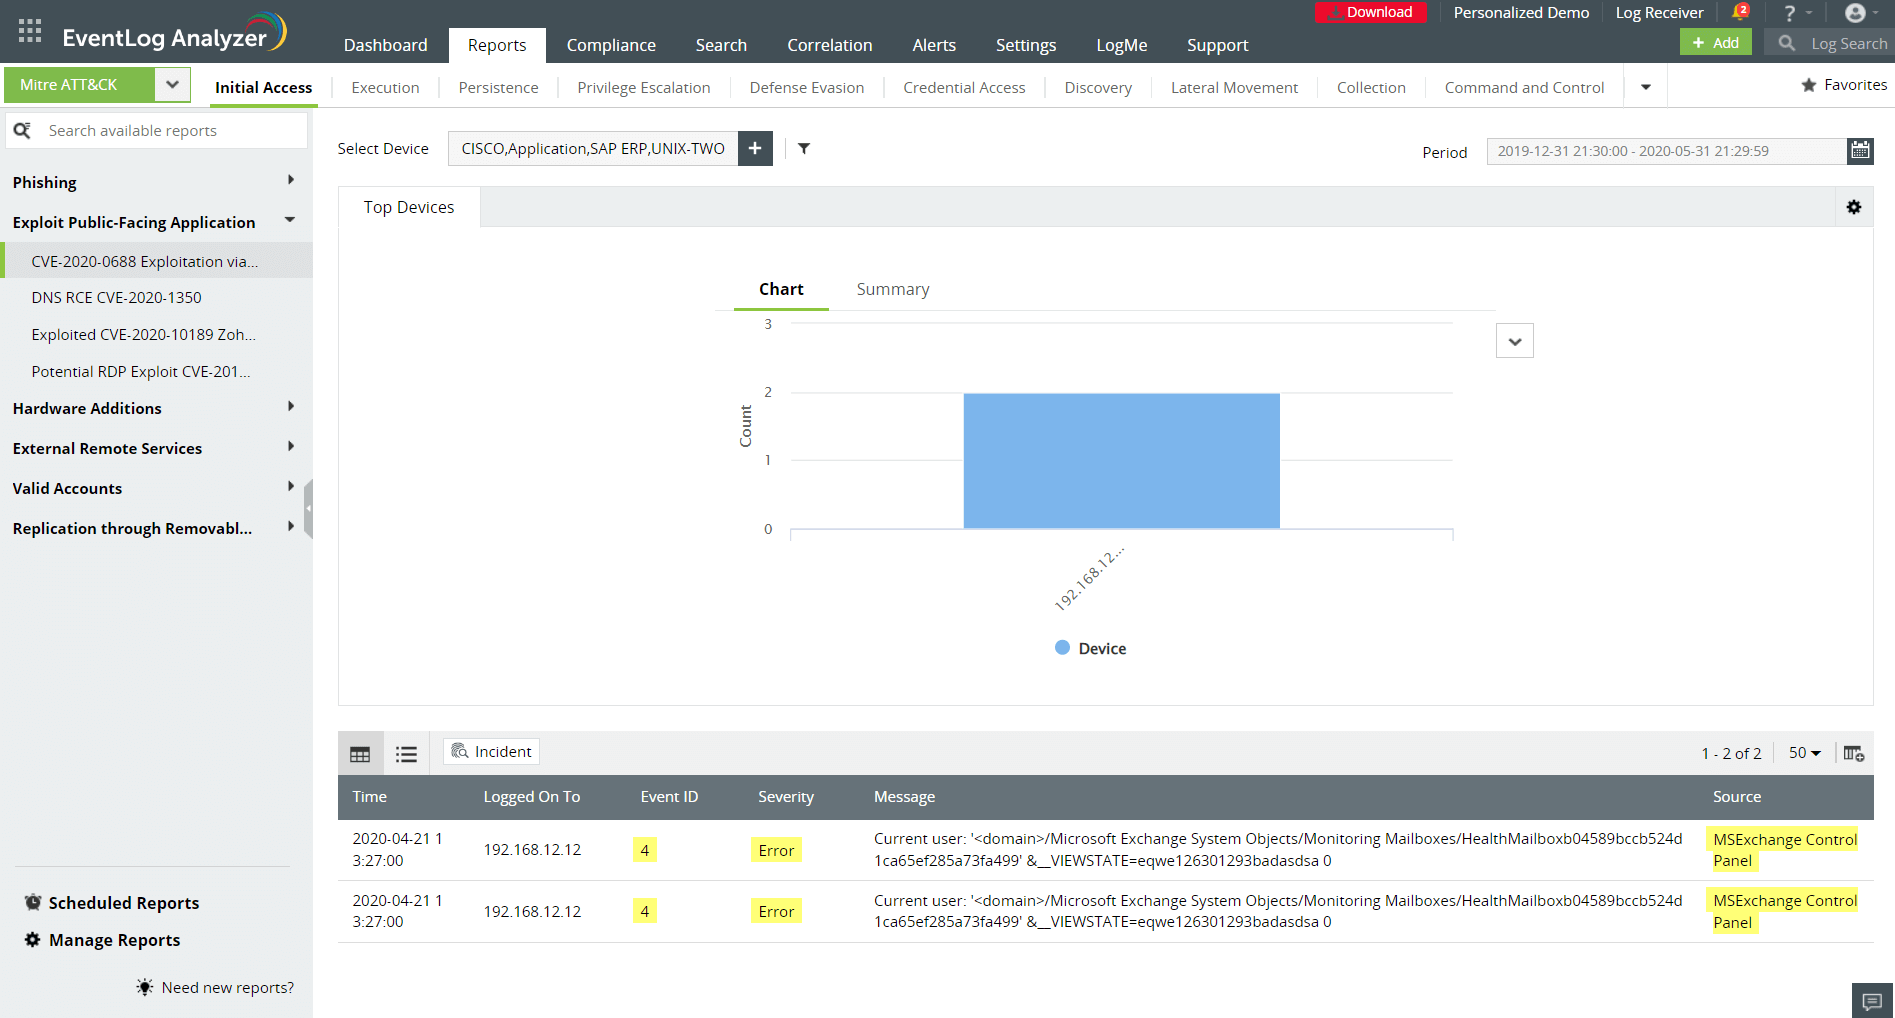Switch to the Alerts tab
This screenshot has height=1018, width=1895.
[x=934, y=45]
